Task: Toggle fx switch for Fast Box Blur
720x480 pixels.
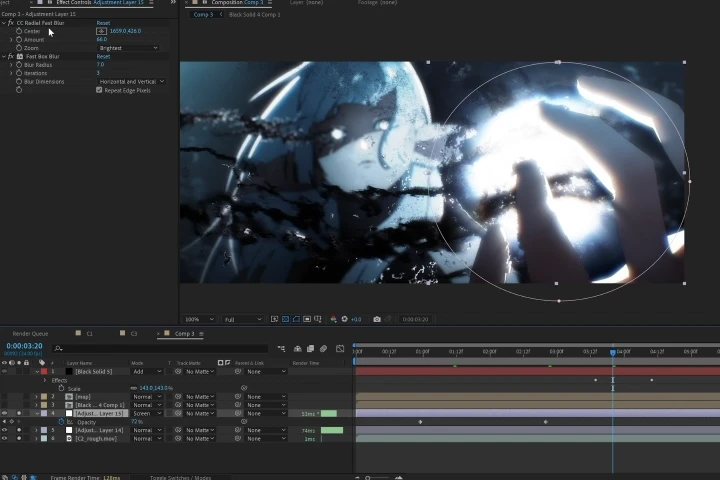Action: coord(11,56)
